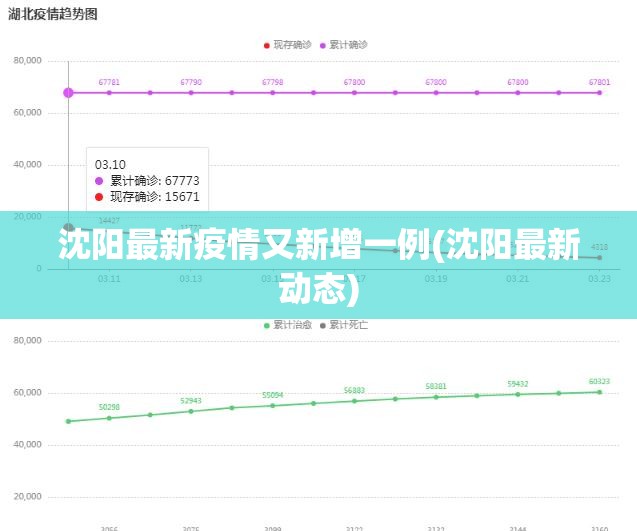Click the green data label 56883
This screenshot has height=531, width=637.
point(354,390)
